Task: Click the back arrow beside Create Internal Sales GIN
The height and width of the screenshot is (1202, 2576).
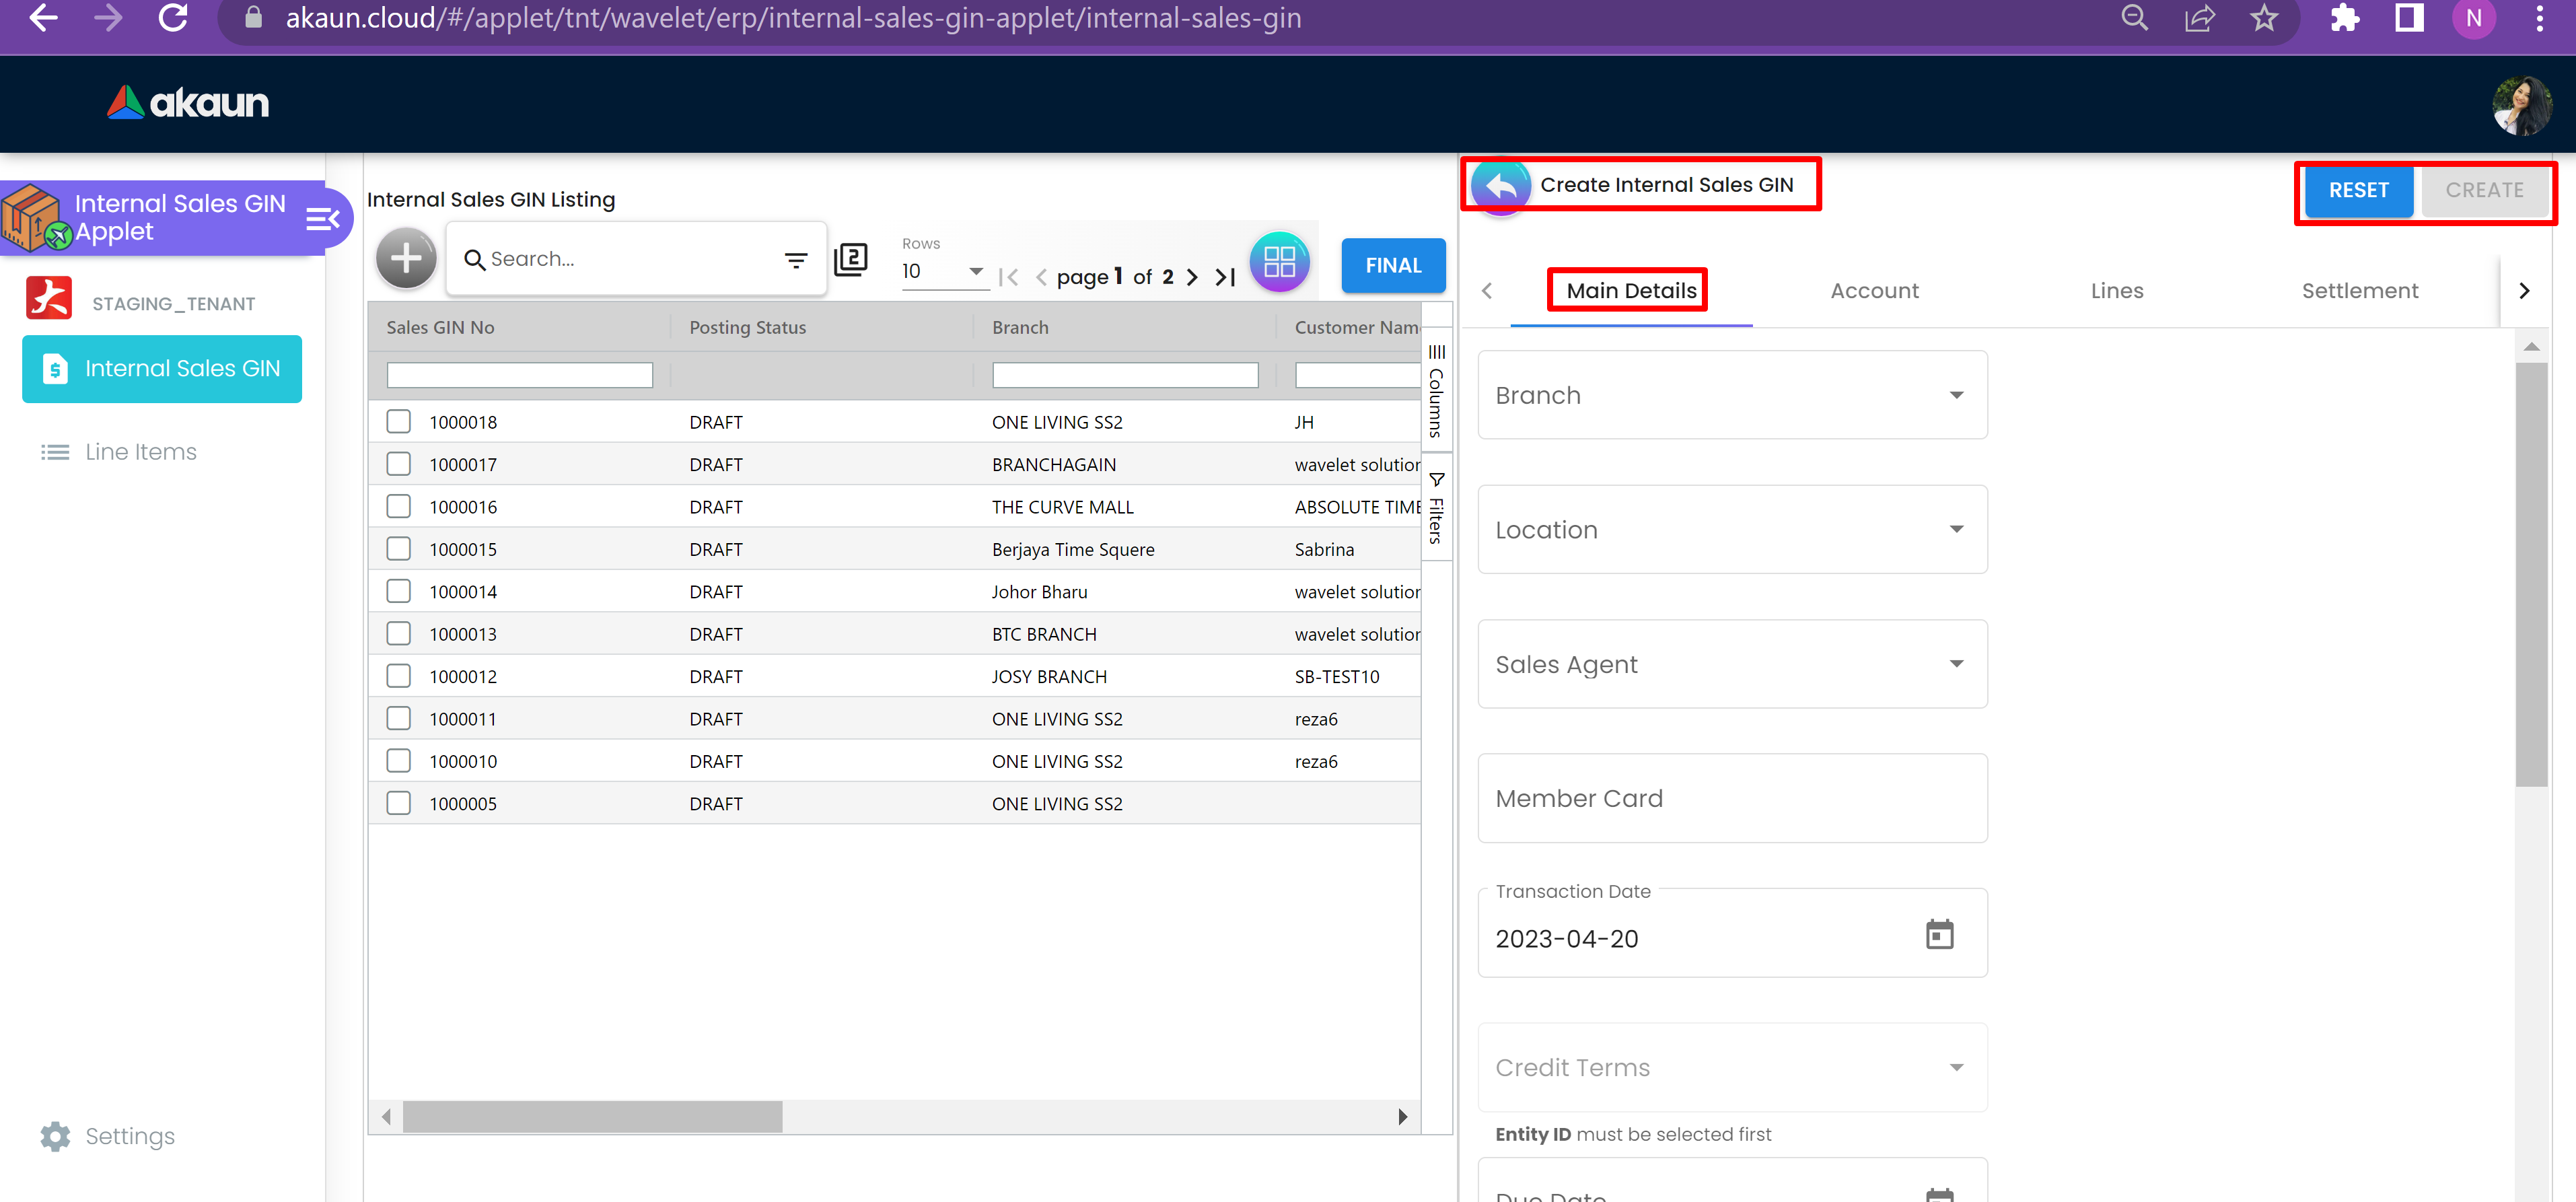Action: click(x=1500, y=186)
